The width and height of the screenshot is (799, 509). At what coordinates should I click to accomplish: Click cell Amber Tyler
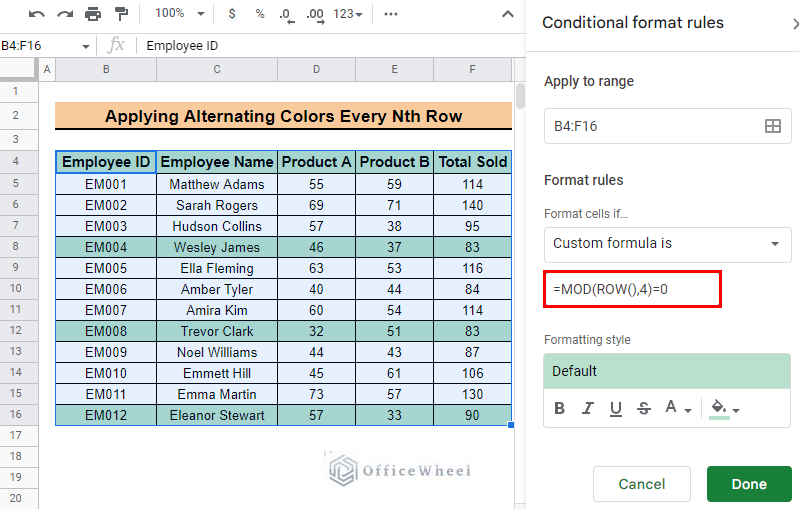pyautogui.click(x=217, y=289)
